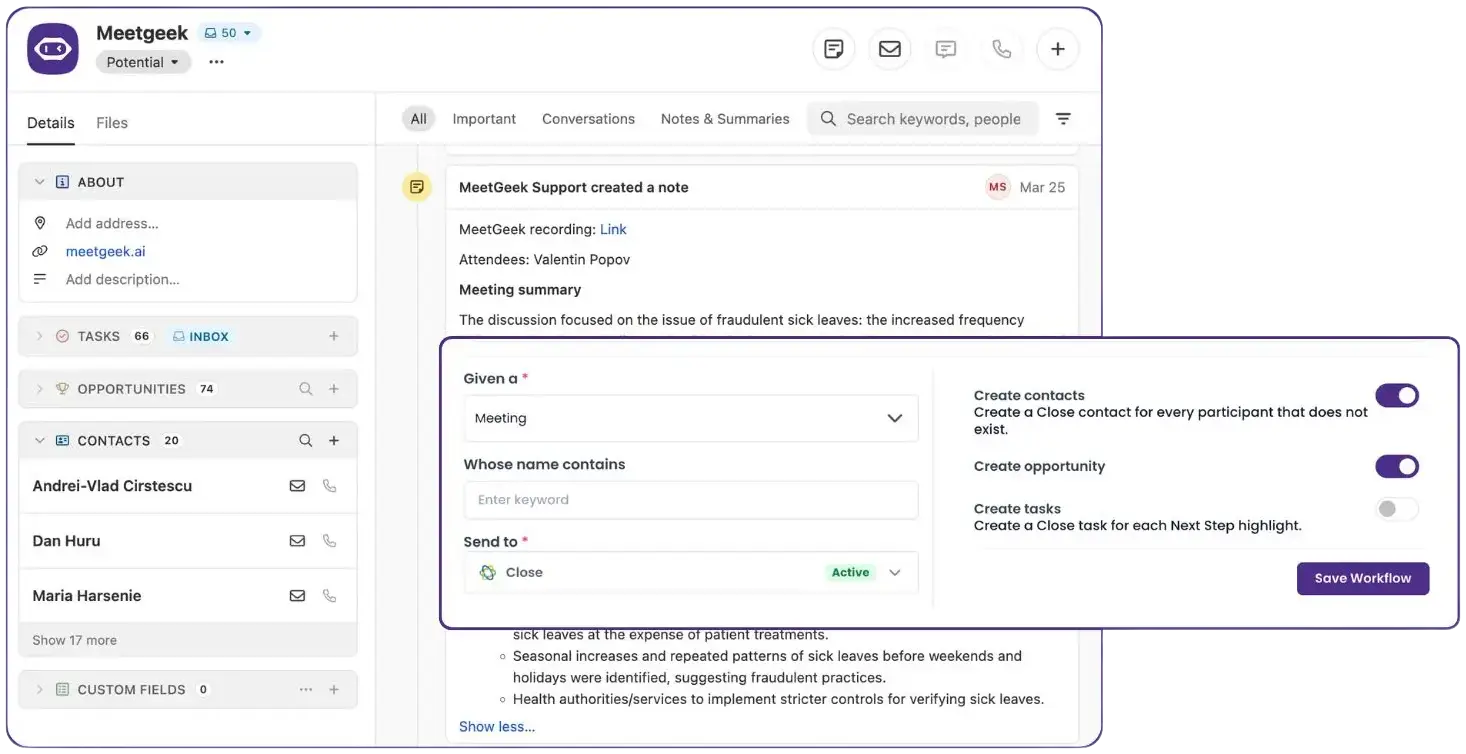Add a new task with the plus icon
This screenshot has height=754, width=1466.
(x=334, y=336)
